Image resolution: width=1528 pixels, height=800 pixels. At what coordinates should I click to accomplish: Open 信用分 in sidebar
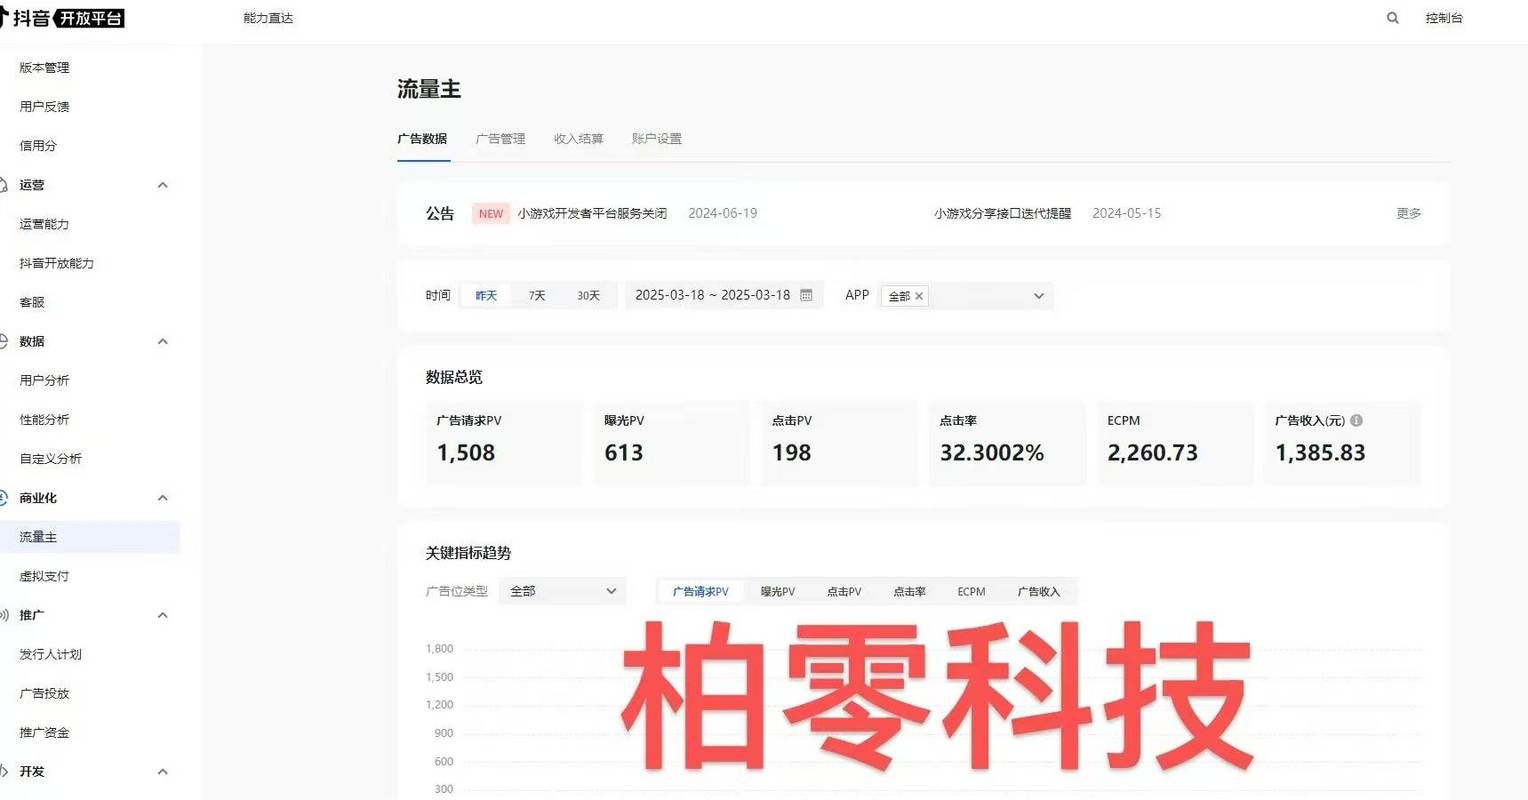point(38,146)
